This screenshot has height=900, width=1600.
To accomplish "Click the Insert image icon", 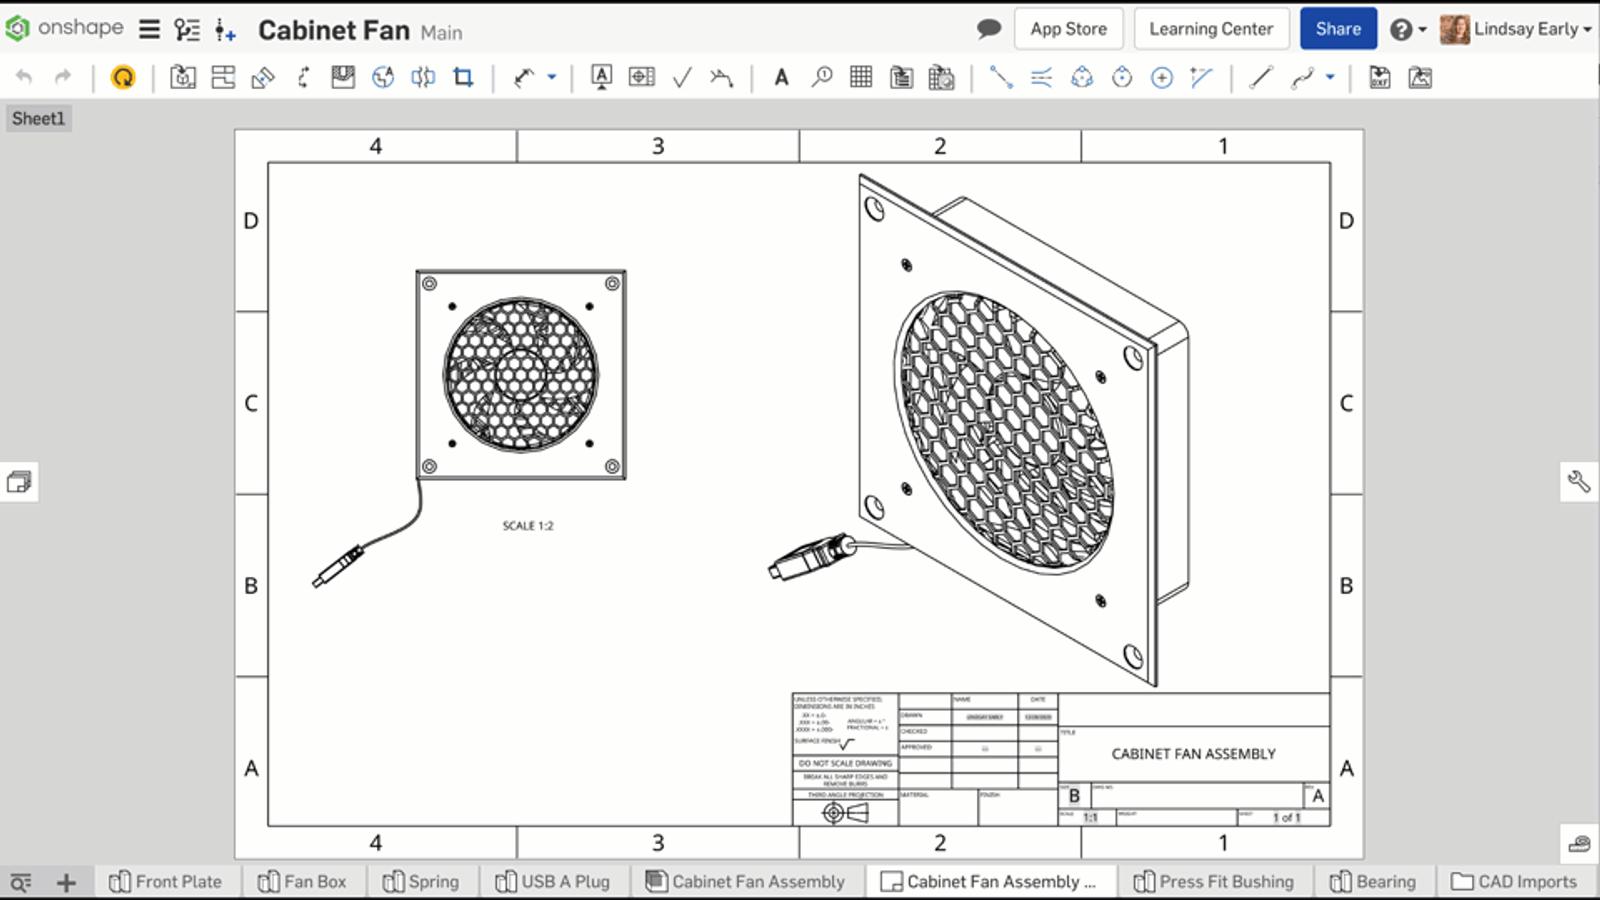I will (1420, 78).
